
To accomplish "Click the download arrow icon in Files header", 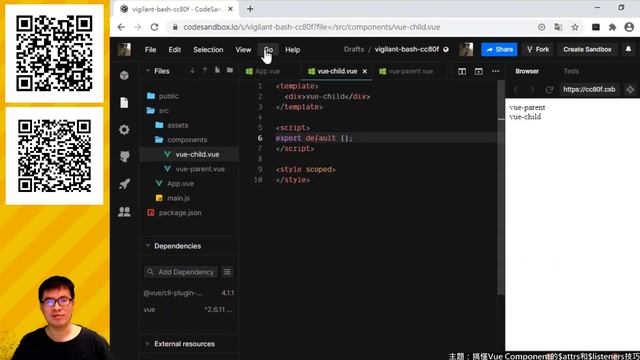I will point(192,71).
